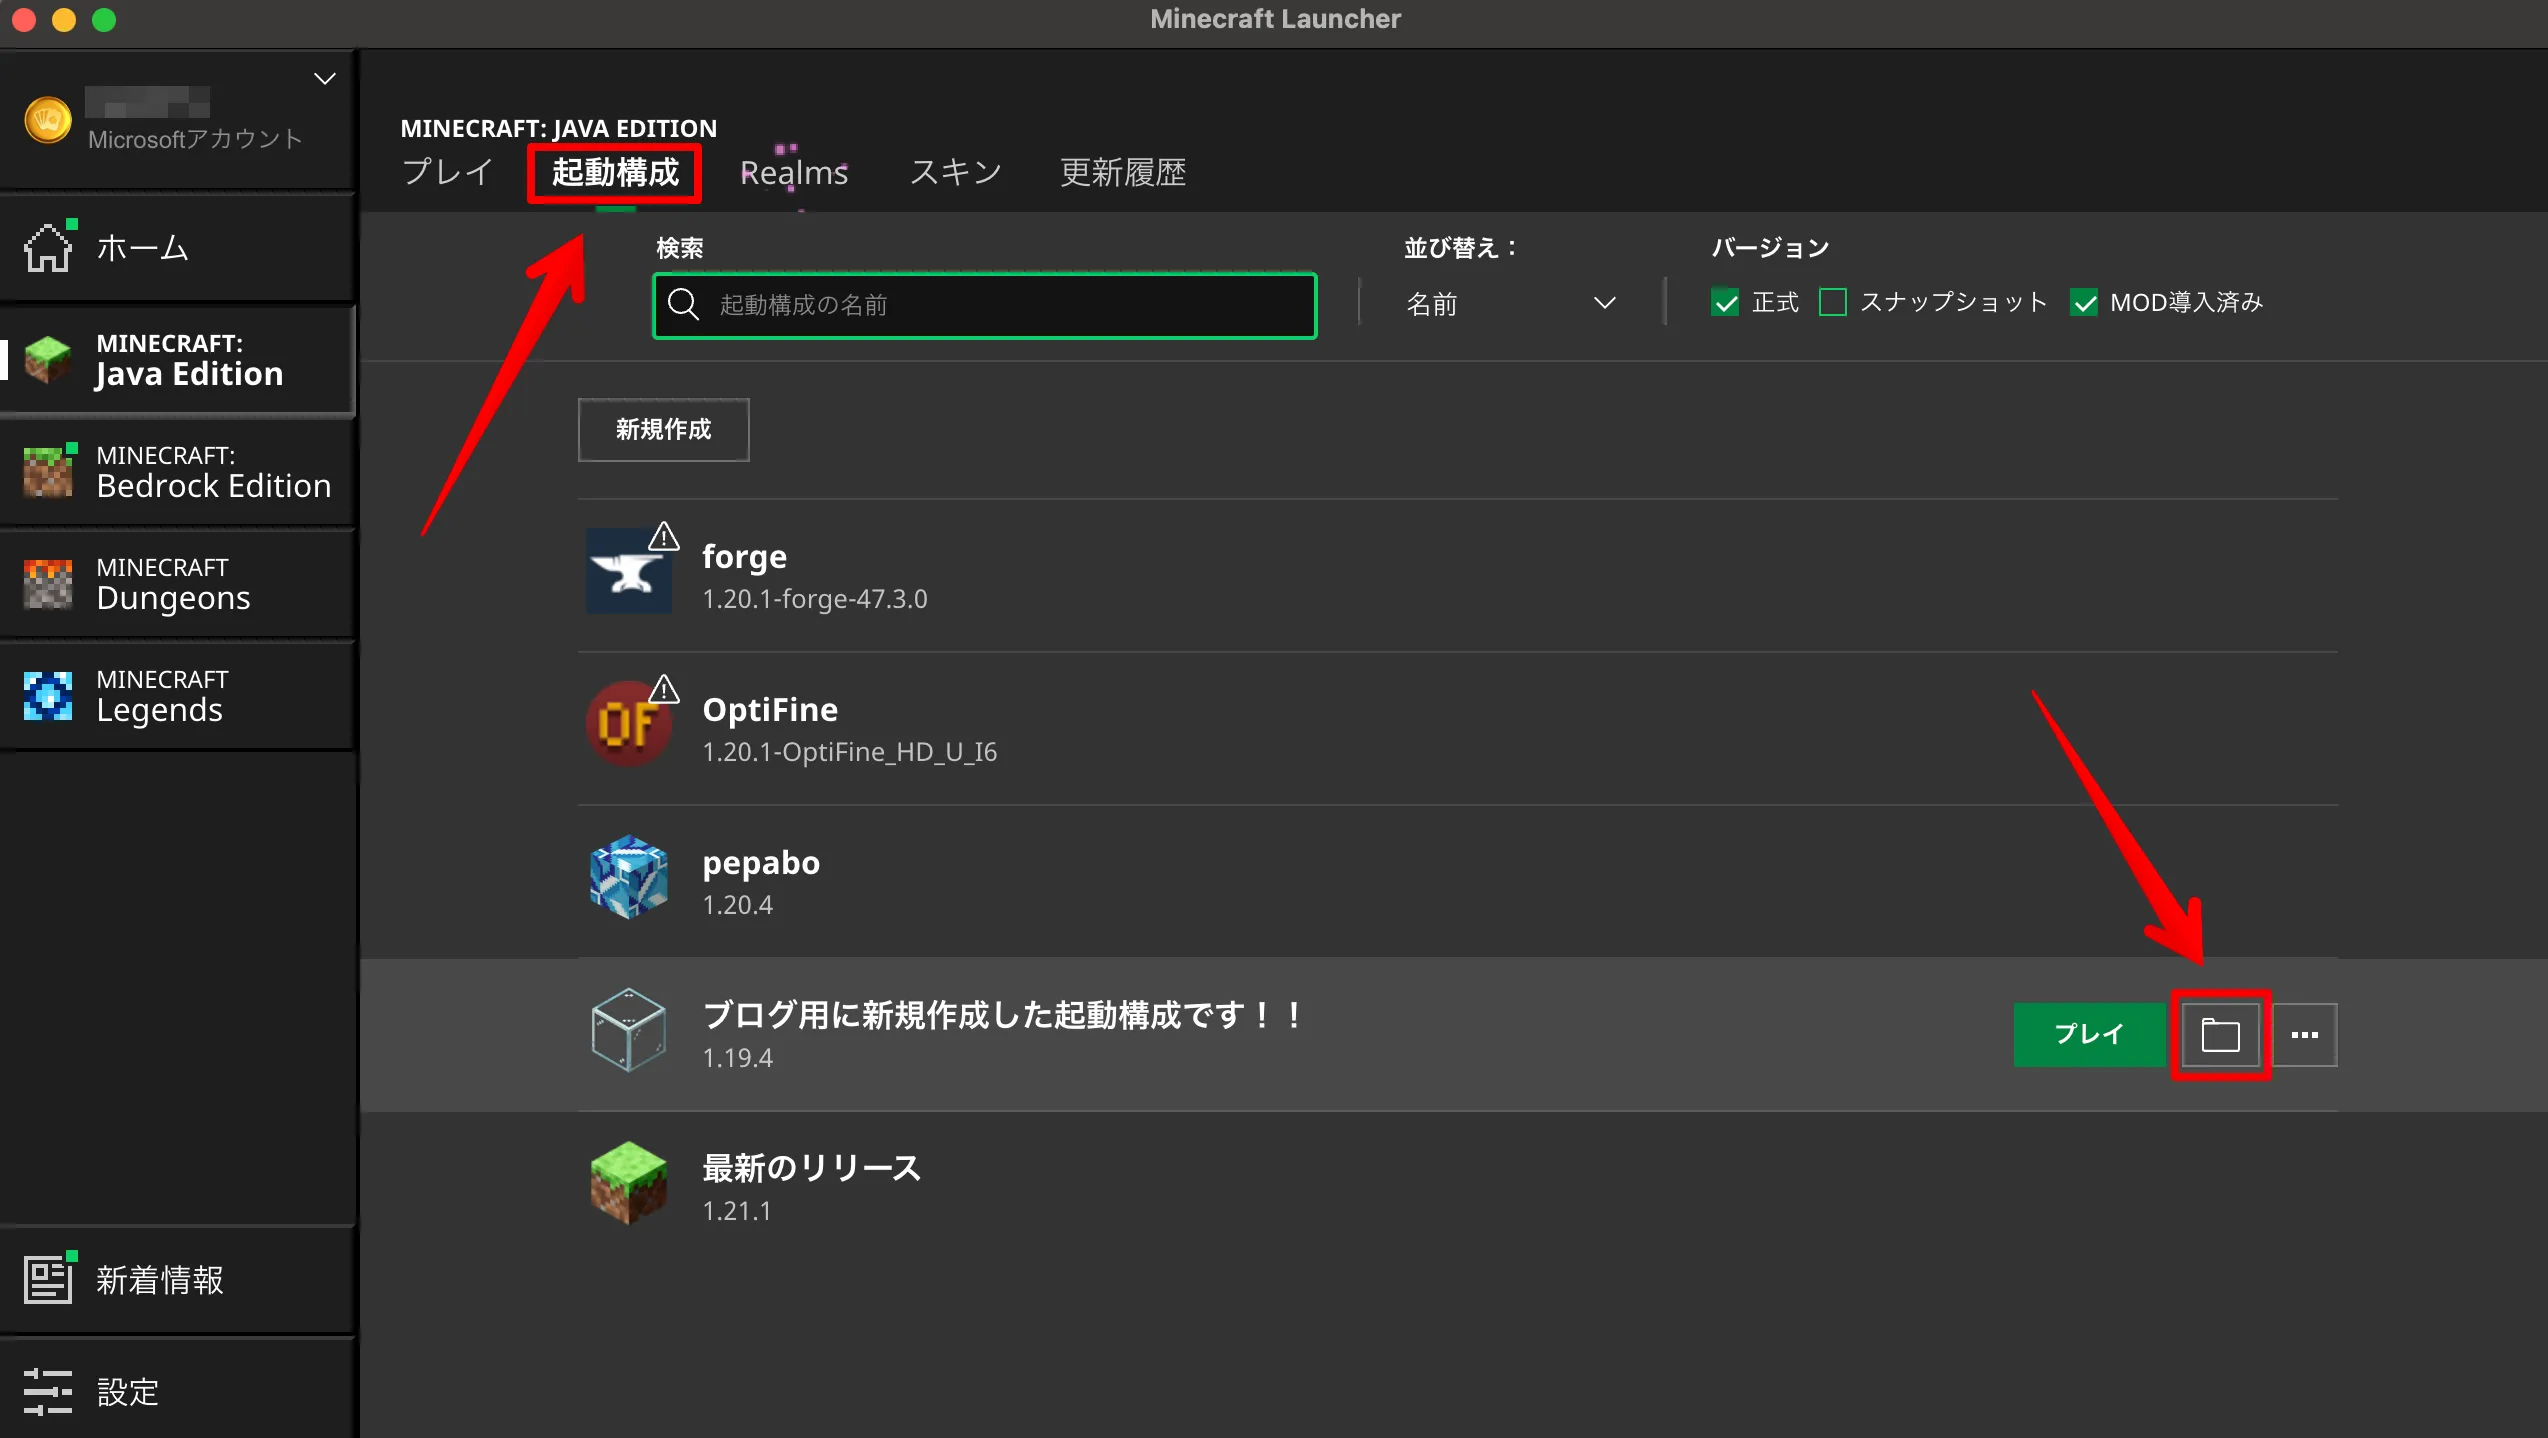Screen dimensions: 2548x1438
Task: Switch to the 更新履歴 tab
Action: coord(1123,173)
